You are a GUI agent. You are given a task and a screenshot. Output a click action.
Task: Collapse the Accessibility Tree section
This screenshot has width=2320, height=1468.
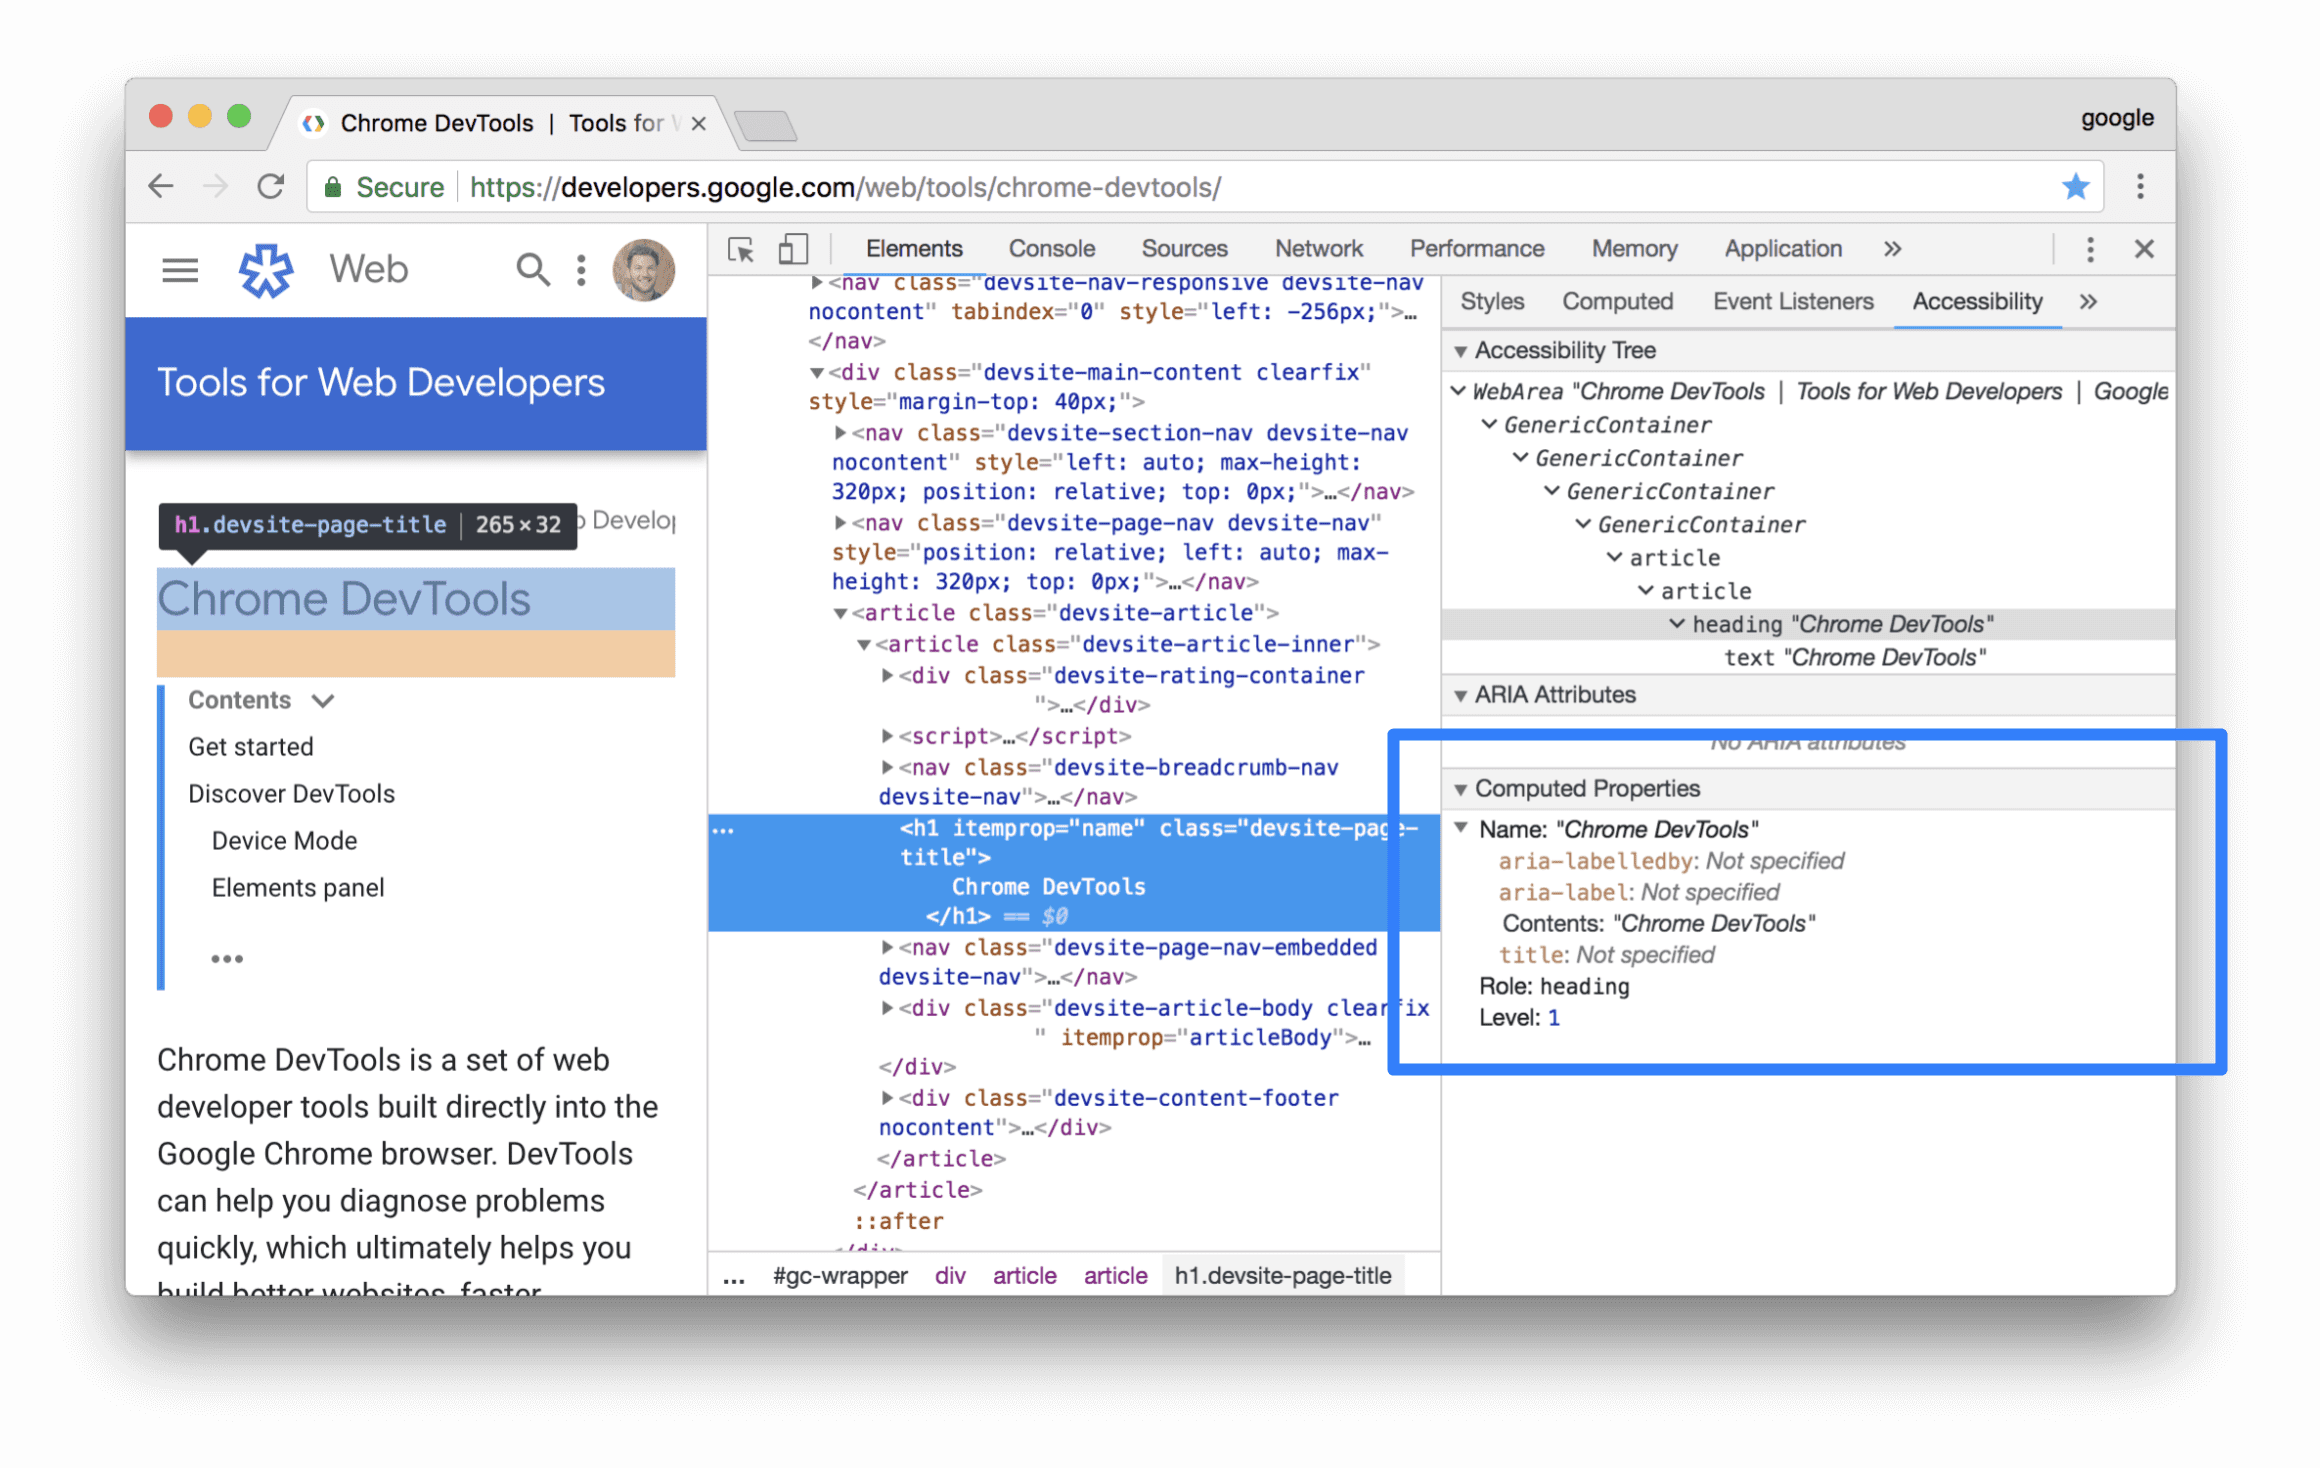point(1464,350)
